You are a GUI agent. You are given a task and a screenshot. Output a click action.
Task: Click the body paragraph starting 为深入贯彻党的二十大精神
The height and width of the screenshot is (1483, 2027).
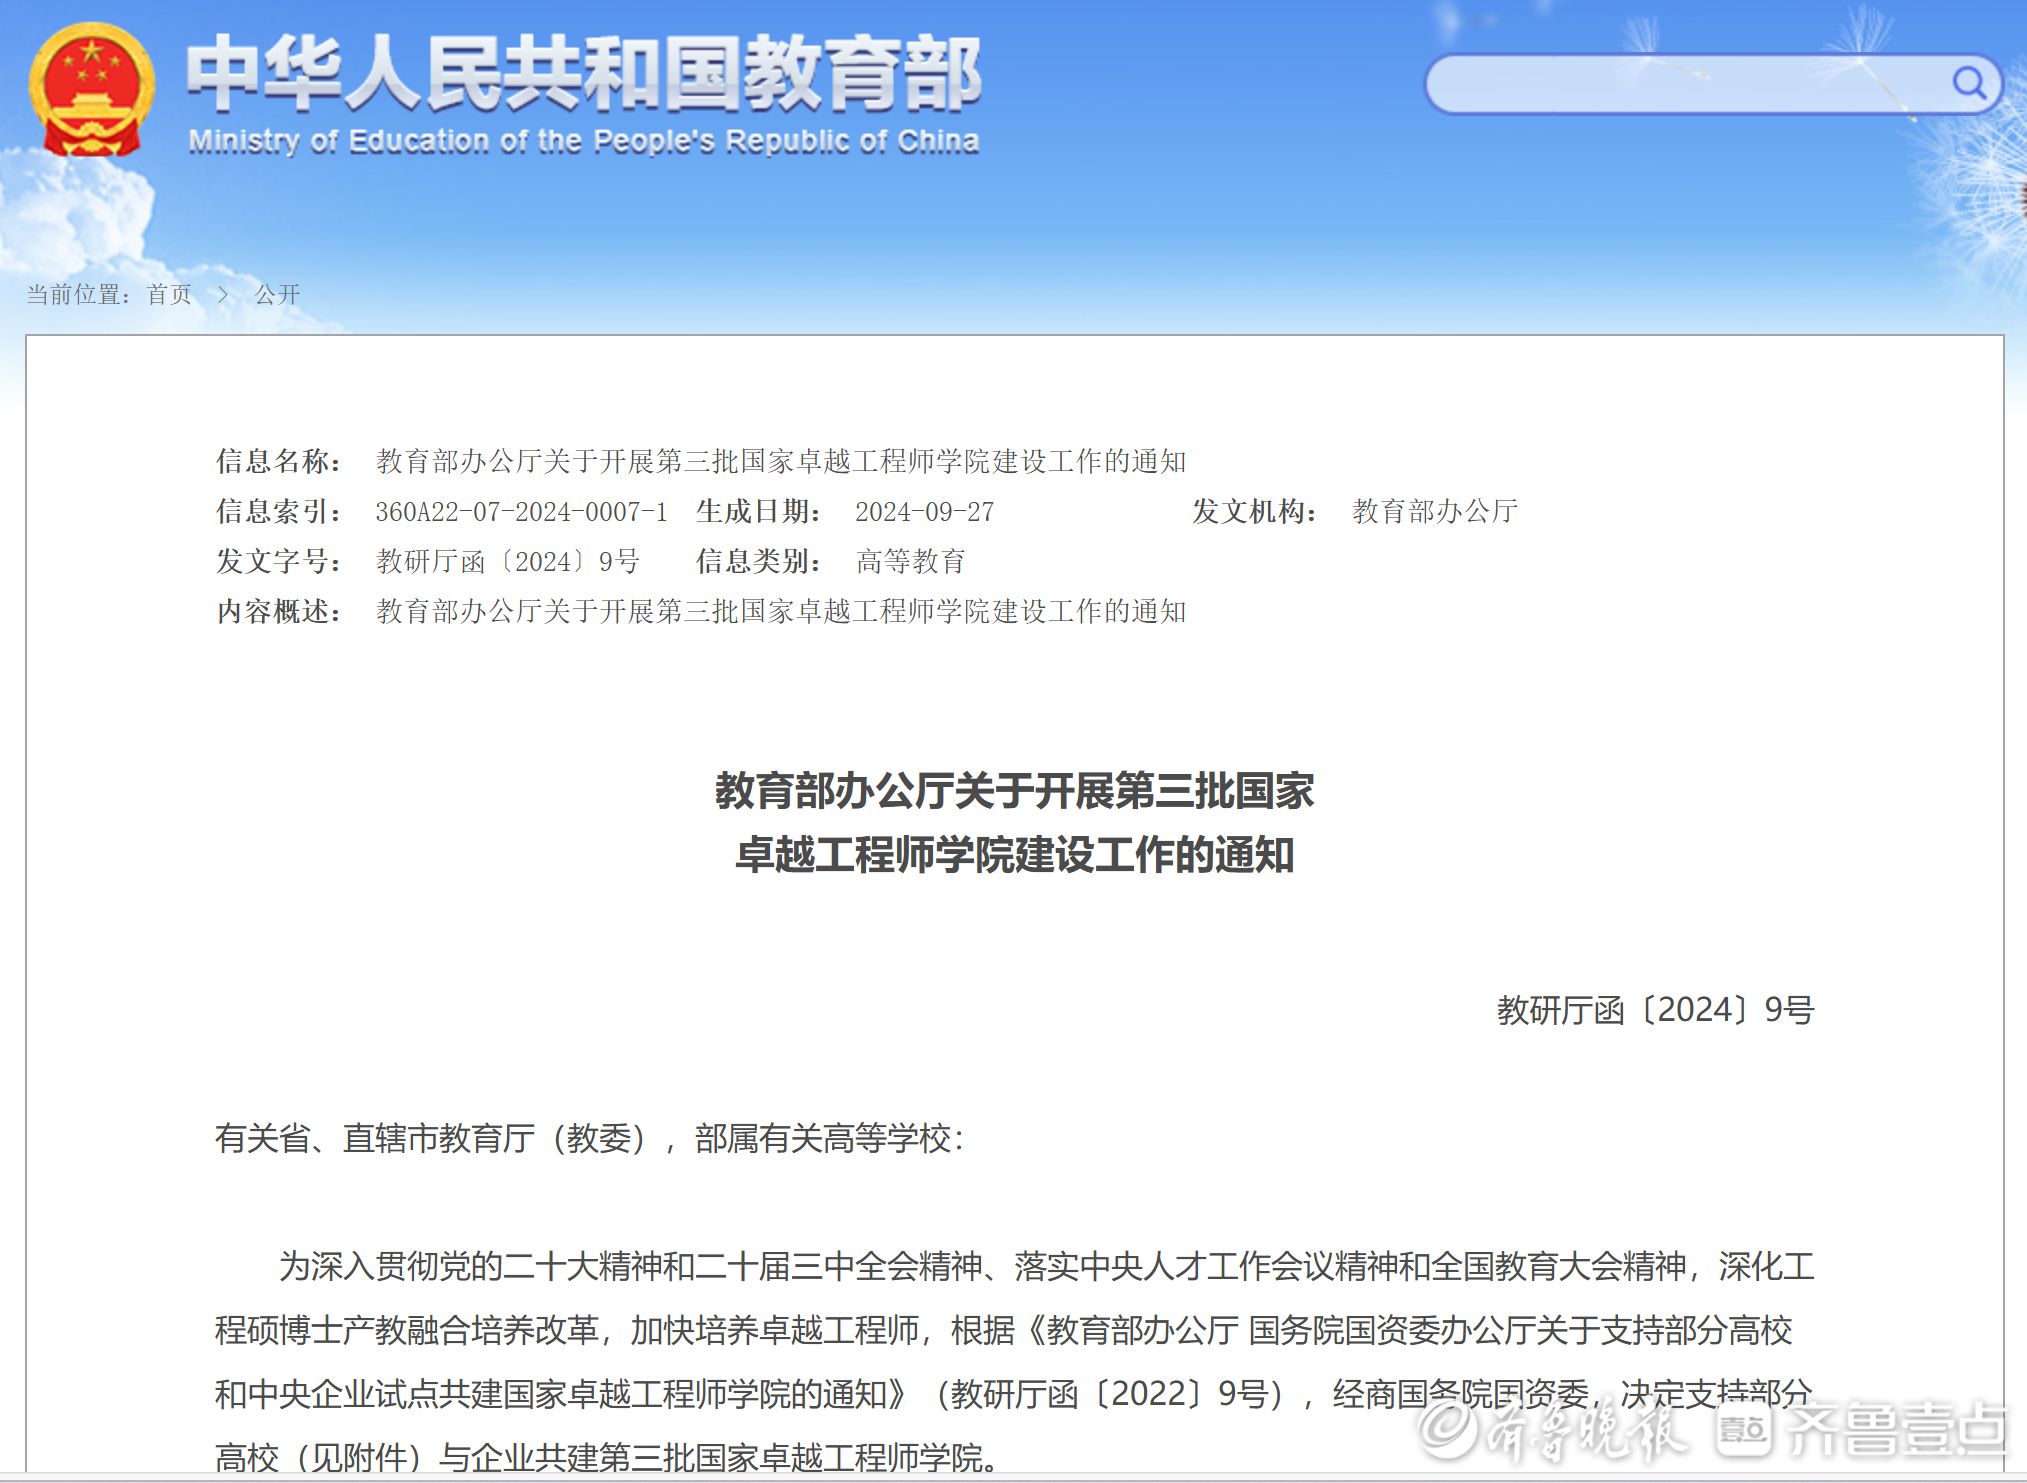coord(1014,1362)
